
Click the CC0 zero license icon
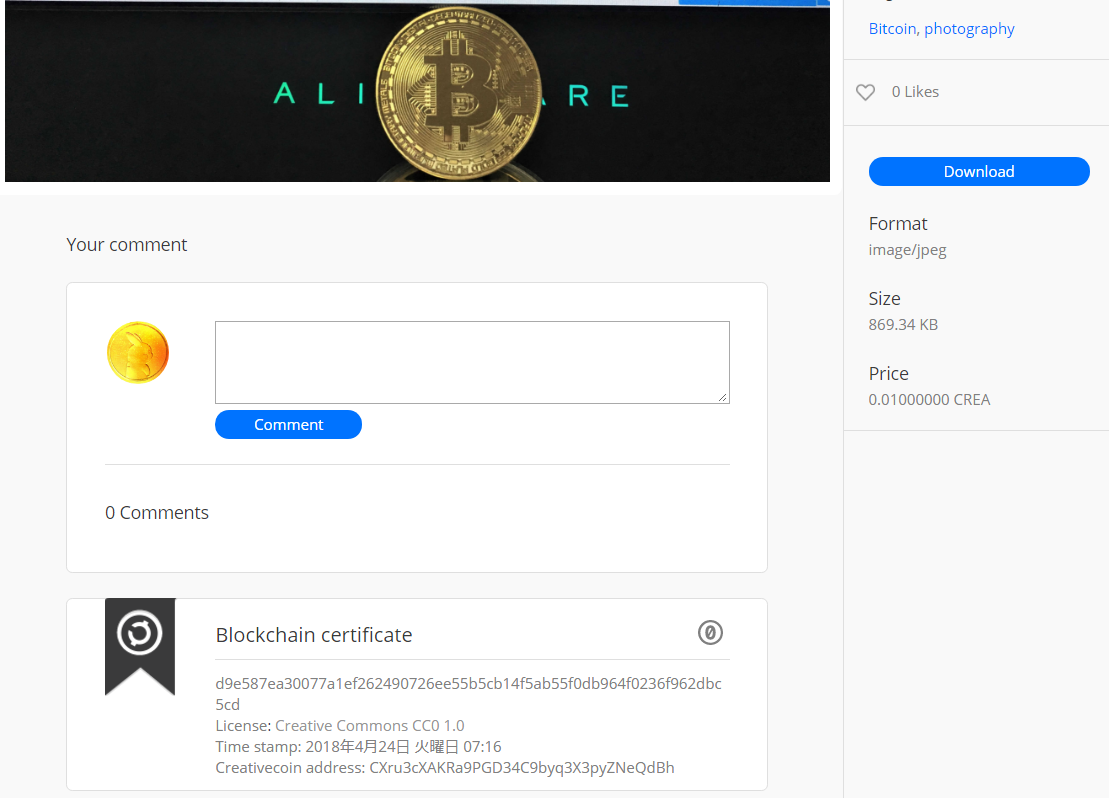point(710,632)
